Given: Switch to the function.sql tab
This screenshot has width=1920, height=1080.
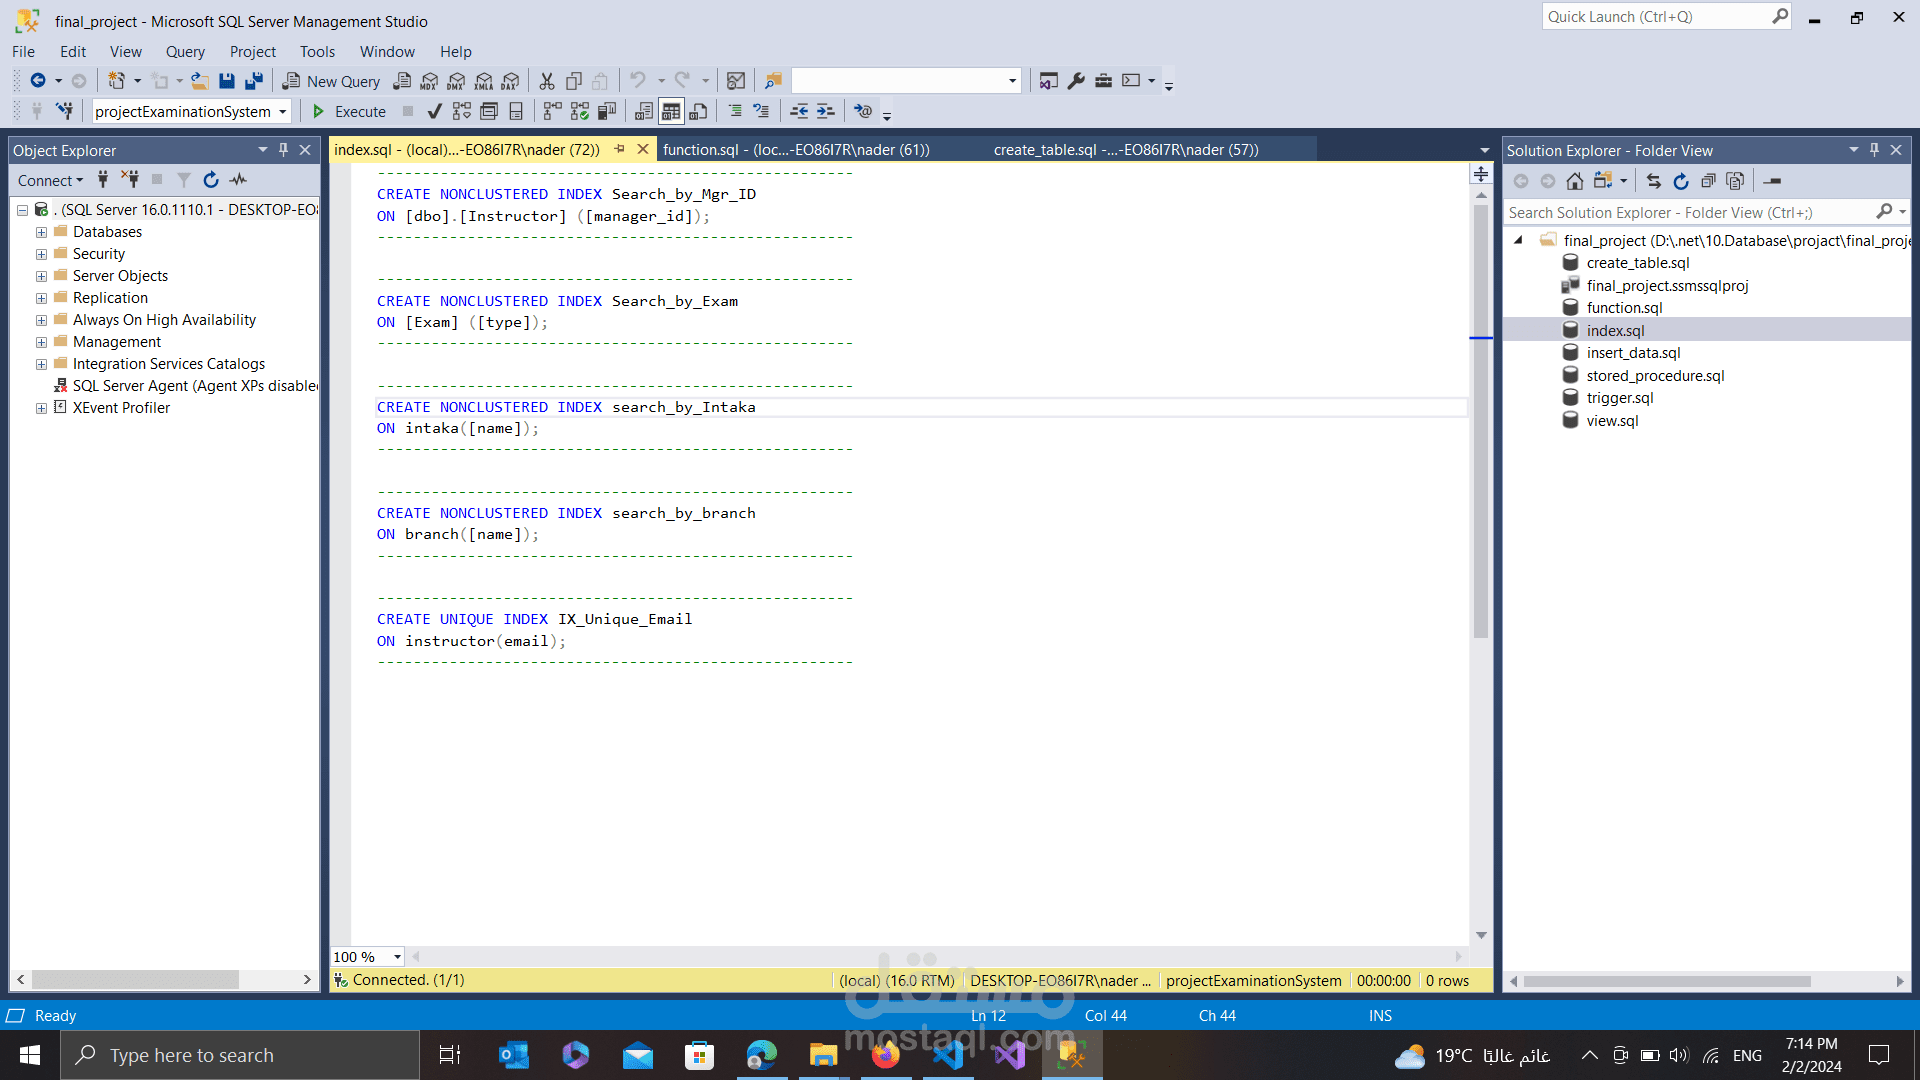Looking at the screenshot, I should [x=796, y=149].
